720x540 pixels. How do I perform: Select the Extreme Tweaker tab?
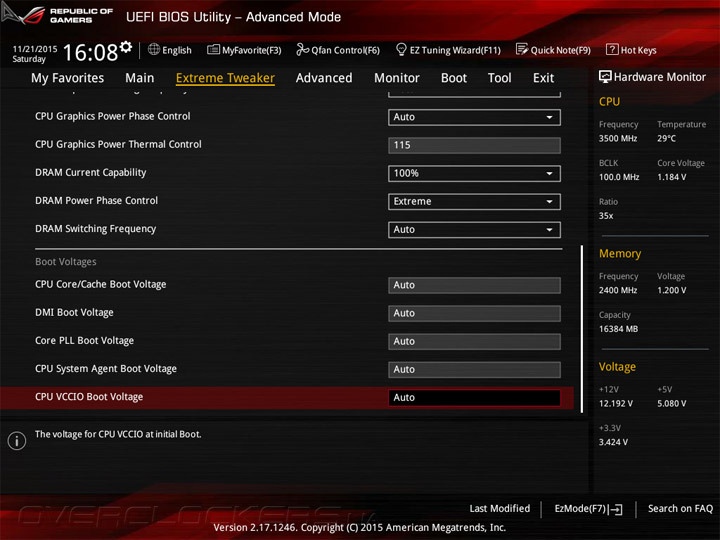tap(225, 78)
